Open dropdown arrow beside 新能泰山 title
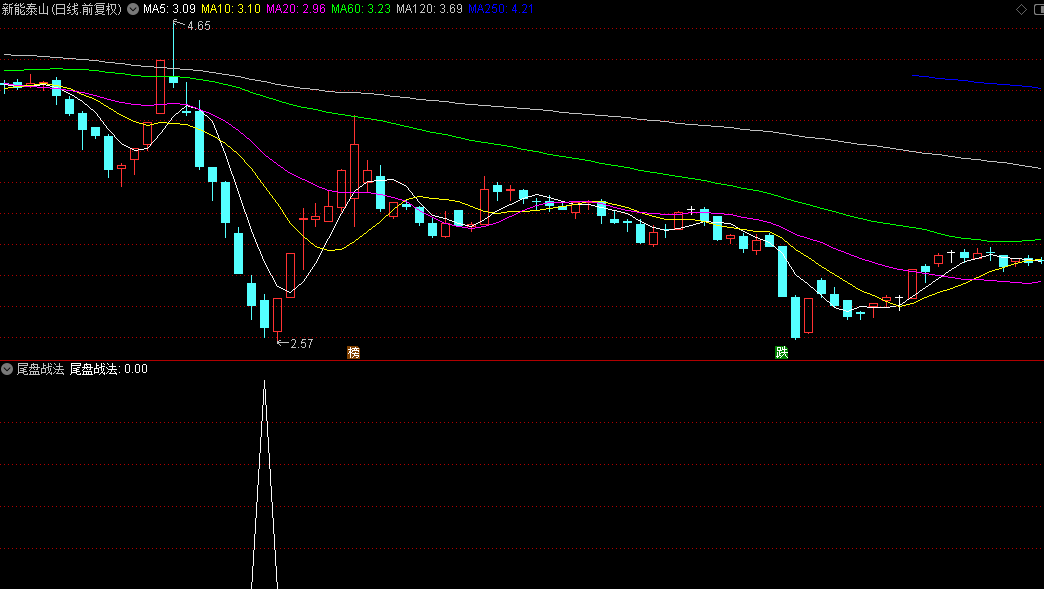The image size is (1044, 589). click(x=132, y=9)
